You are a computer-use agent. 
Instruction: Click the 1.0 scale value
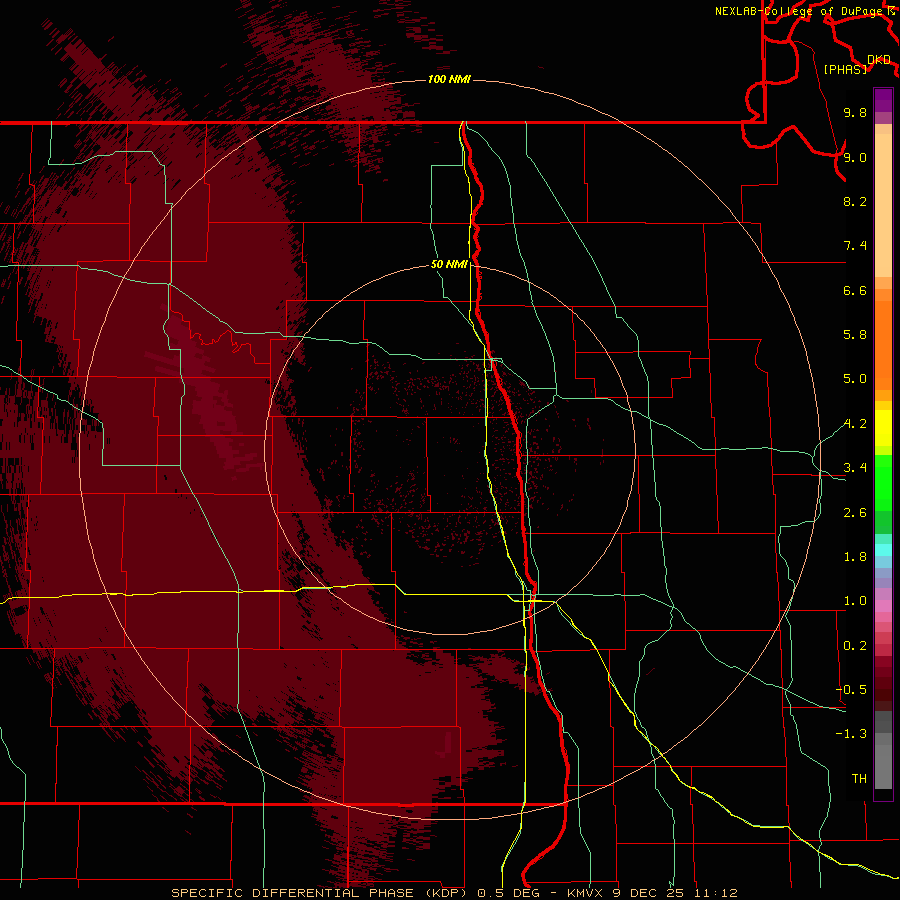click(855, 601)
